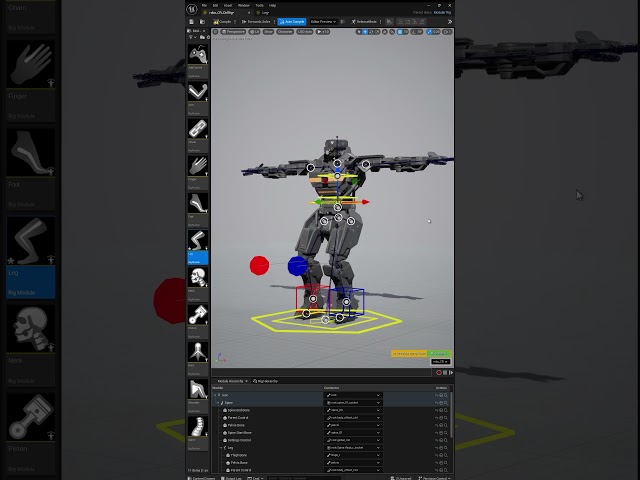640x480 pixels.
Task: Open the Window menu
Action: pos(244,5)
